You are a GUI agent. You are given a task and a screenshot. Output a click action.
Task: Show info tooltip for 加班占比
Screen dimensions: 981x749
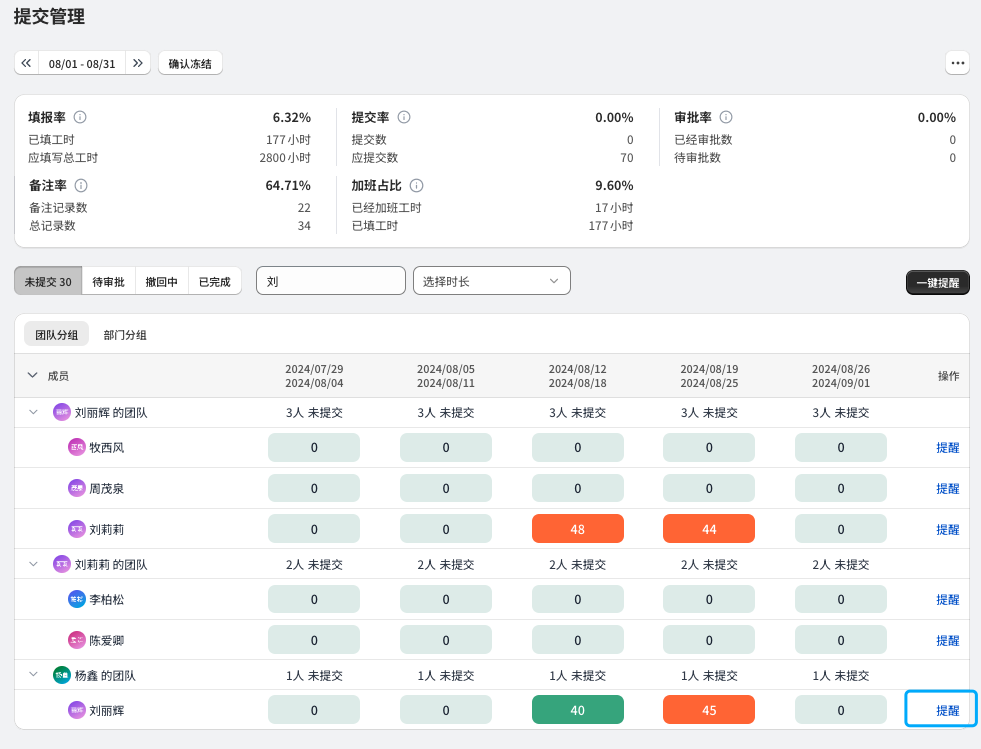point(416,185)
